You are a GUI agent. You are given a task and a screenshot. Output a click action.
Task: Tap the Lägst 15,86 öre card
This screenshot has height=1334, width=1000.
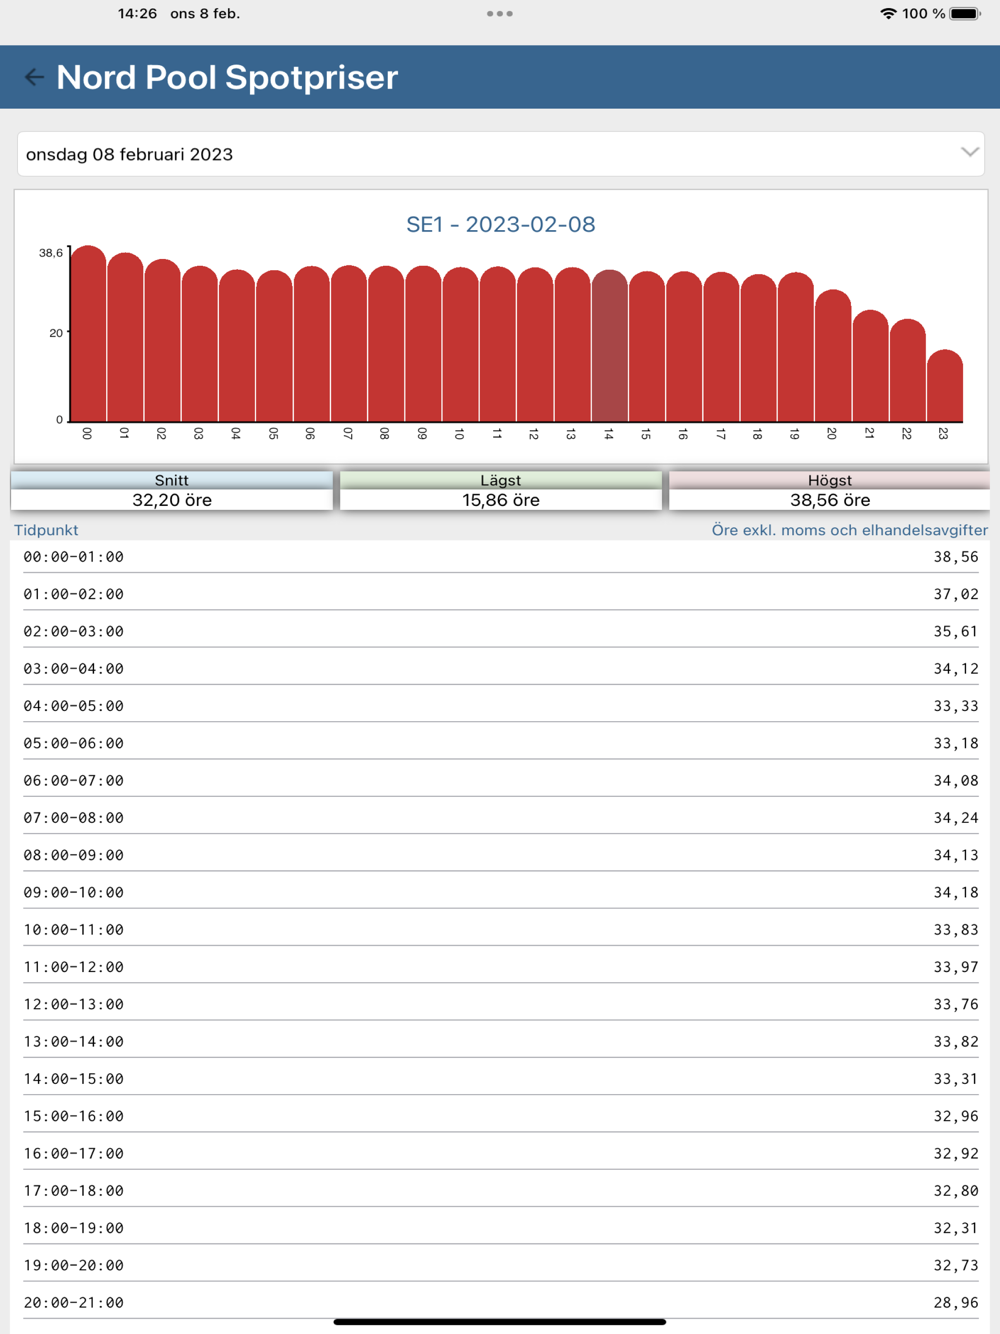point(500,490)
